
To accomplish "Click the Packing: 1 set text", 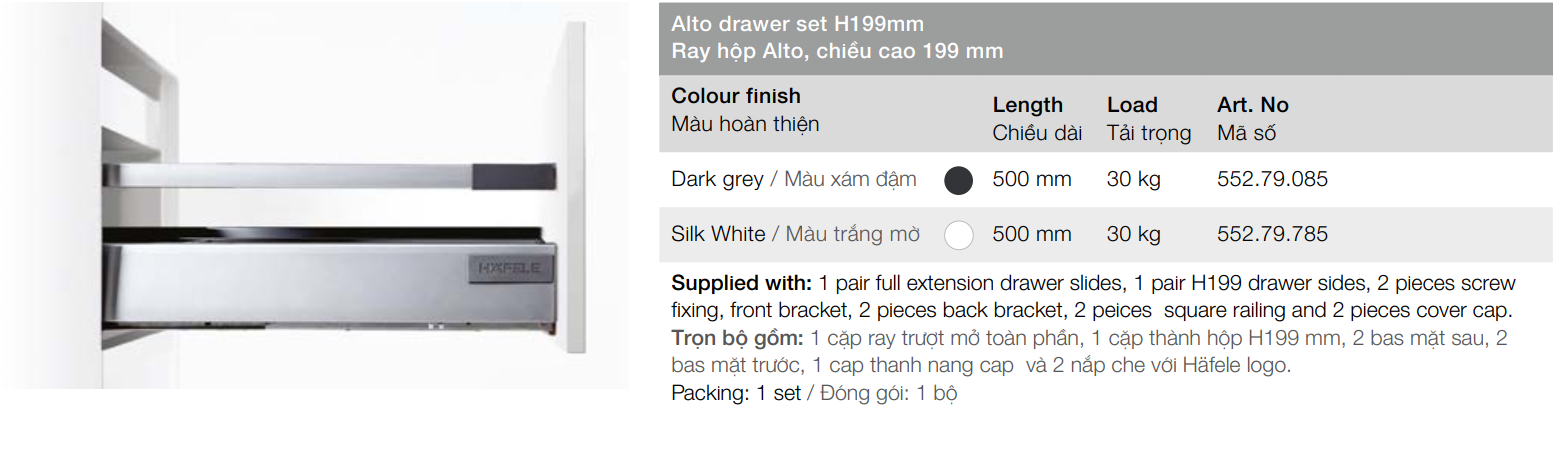I will (736, 393).
